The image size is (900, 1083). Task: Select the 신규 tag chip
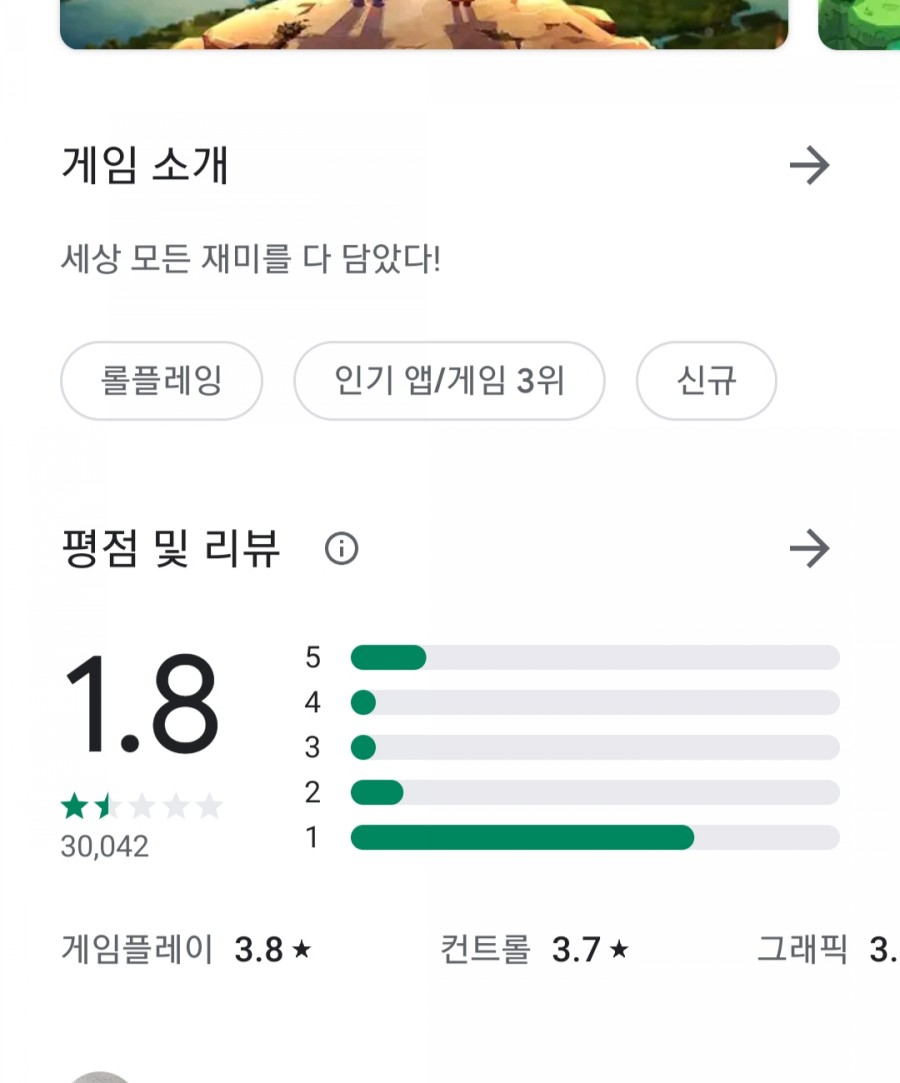706,381
